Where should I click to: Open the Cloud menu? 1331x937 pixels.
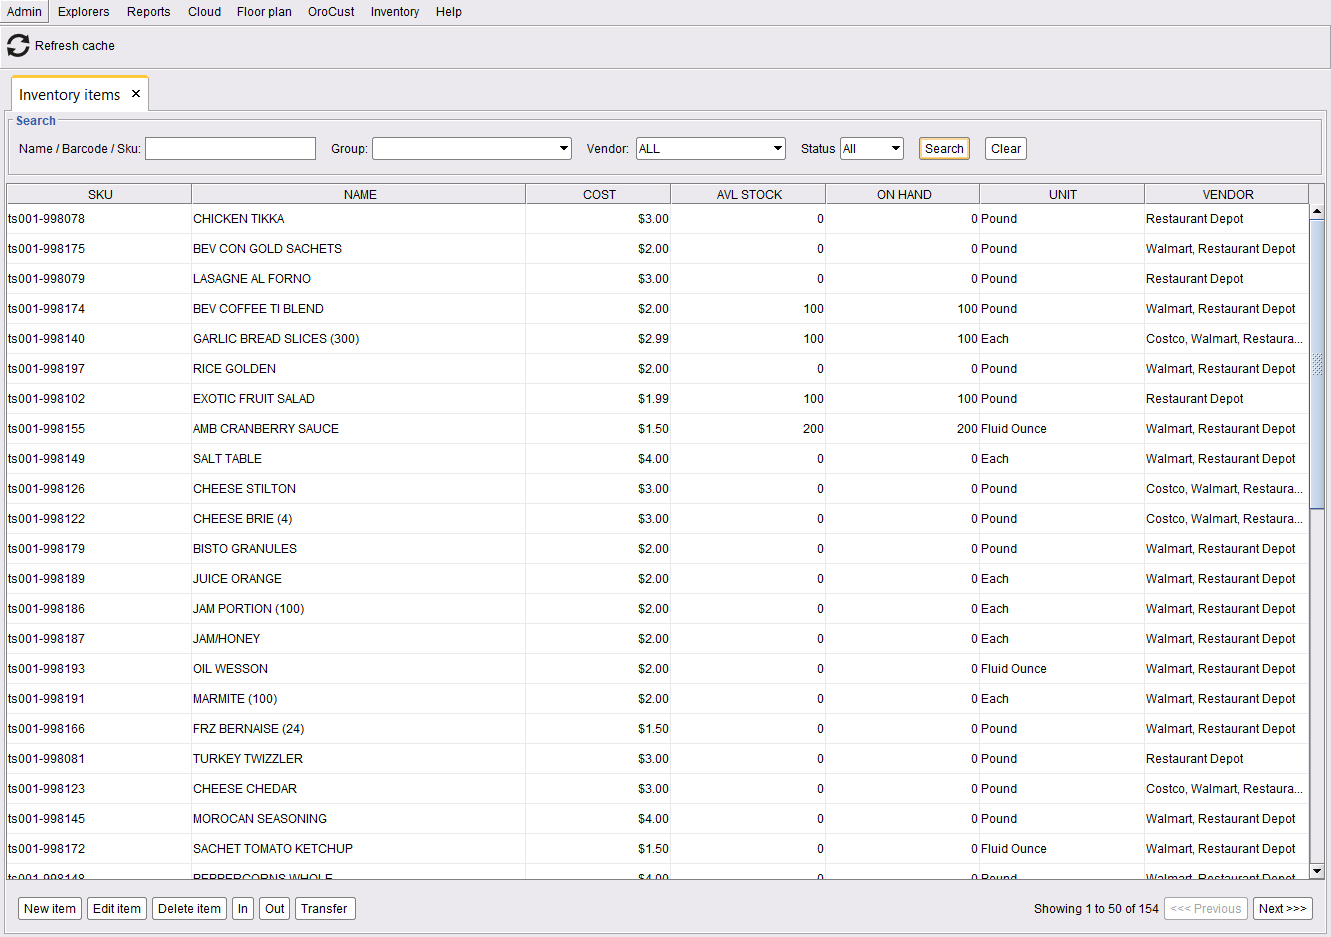[x=205, y=12]
